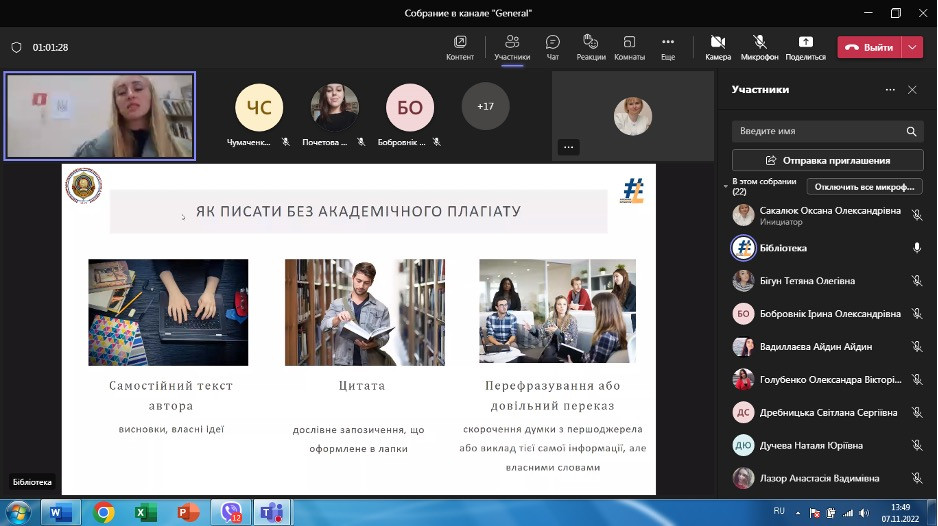This screenshot has width=938, height=526.
Task: Click 'Отправка приглашения' button
Action: click(827, 160)
